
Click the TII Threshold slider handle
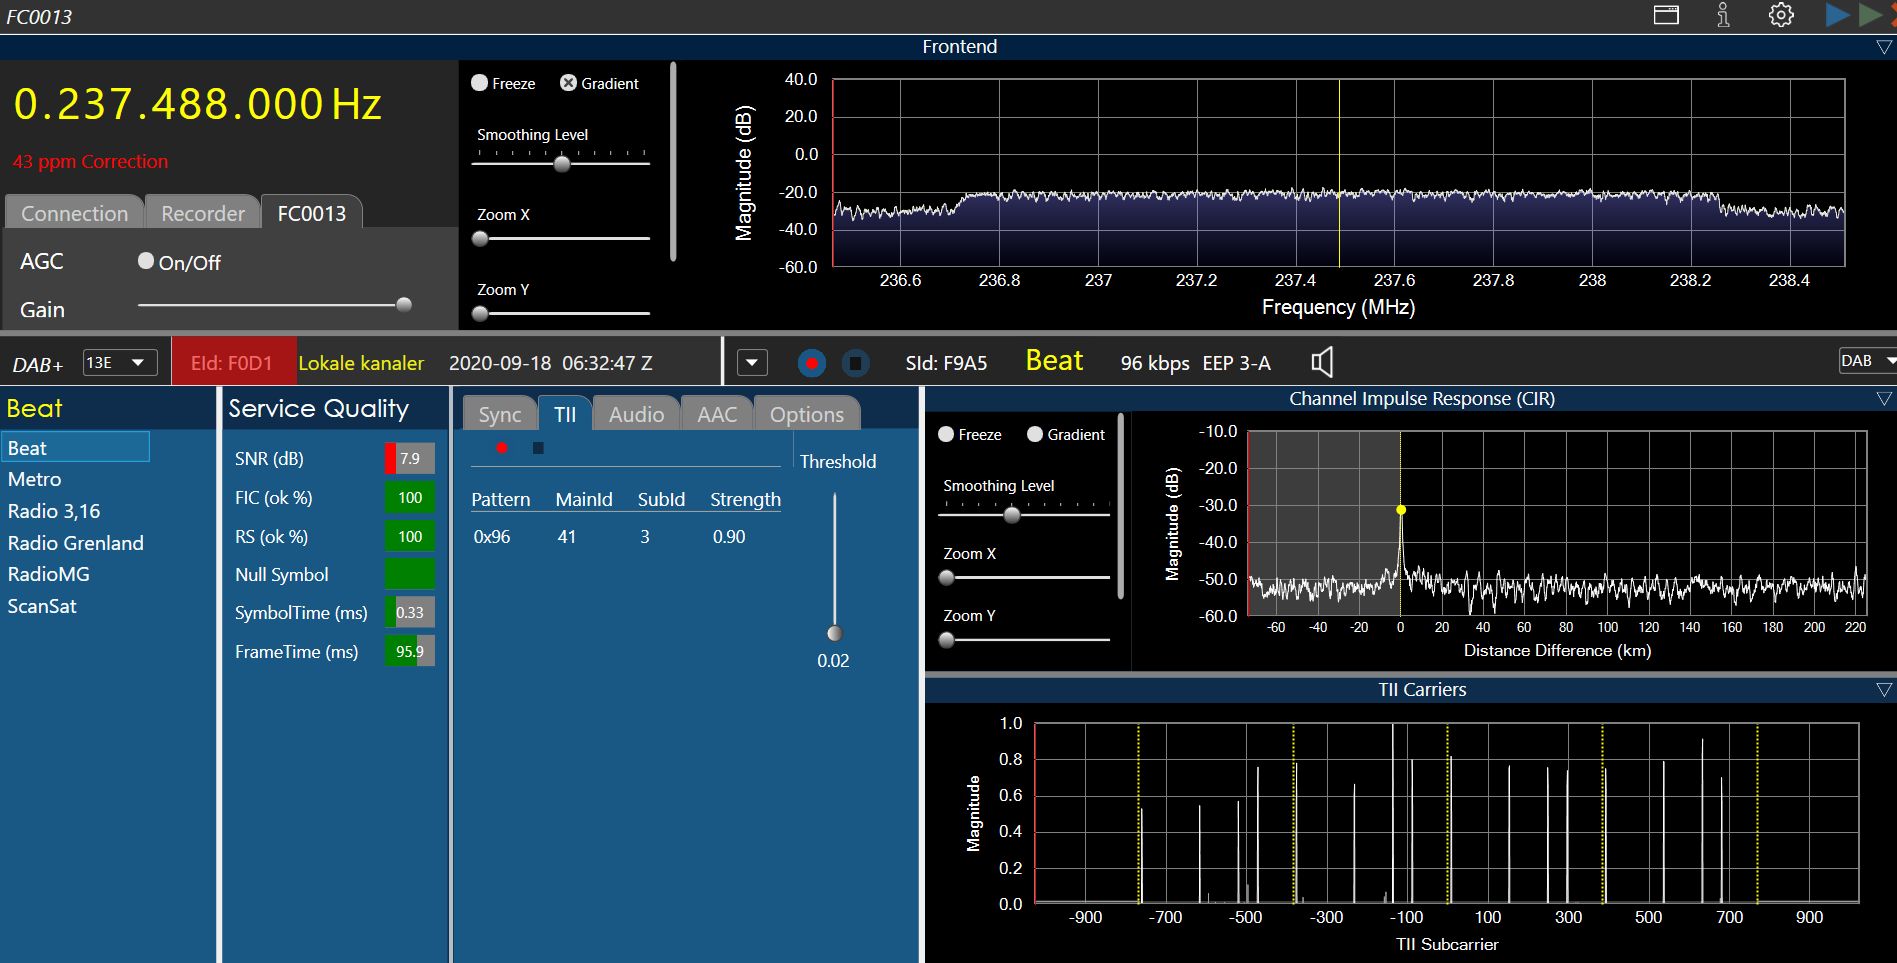coord(834,633)
